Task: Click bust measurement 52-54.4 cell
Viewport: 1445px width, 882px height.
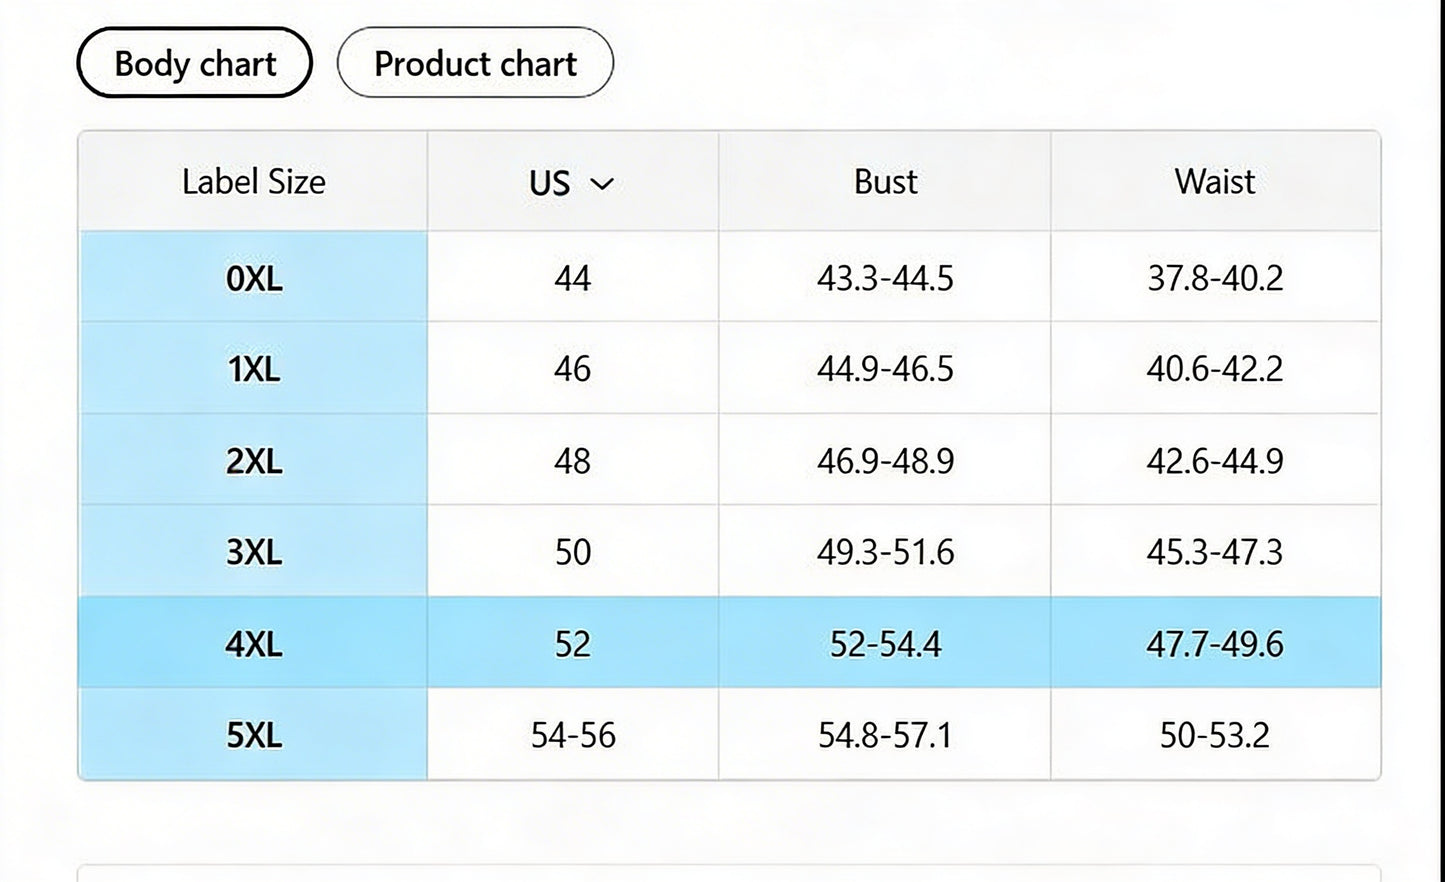Action: coord(885,644)
